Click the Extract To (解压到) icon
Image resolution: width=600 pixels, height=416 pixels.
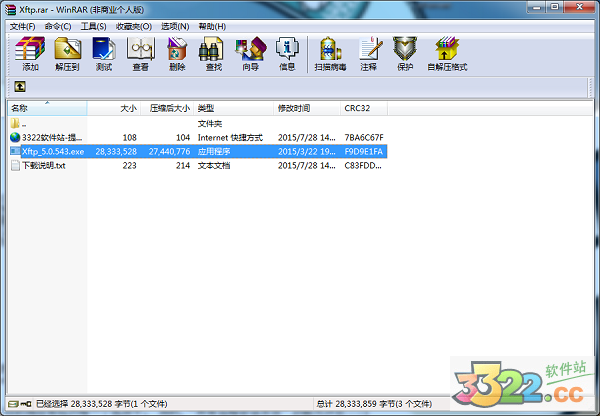67,54
